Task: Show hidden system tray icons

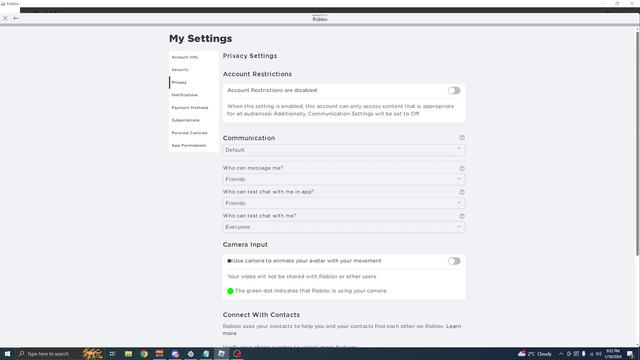Action: point(561,354)
